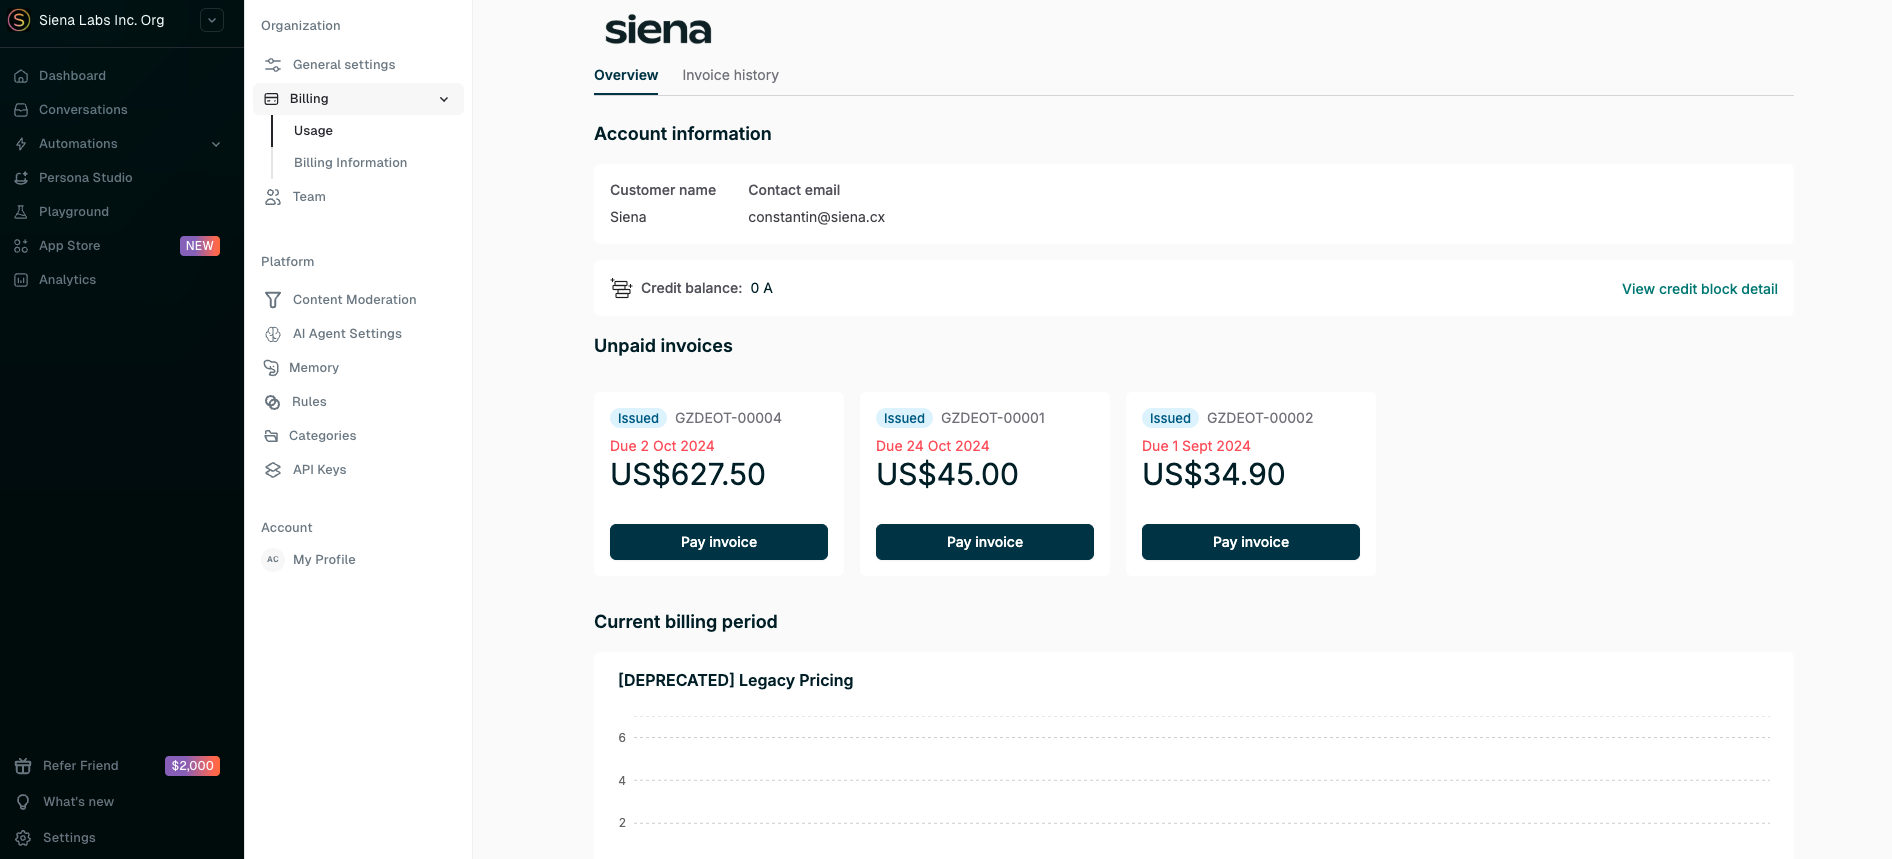Click the Categories folder icon
The width and height of the screenshot is (1892, 859).
(x=271, y=436)
